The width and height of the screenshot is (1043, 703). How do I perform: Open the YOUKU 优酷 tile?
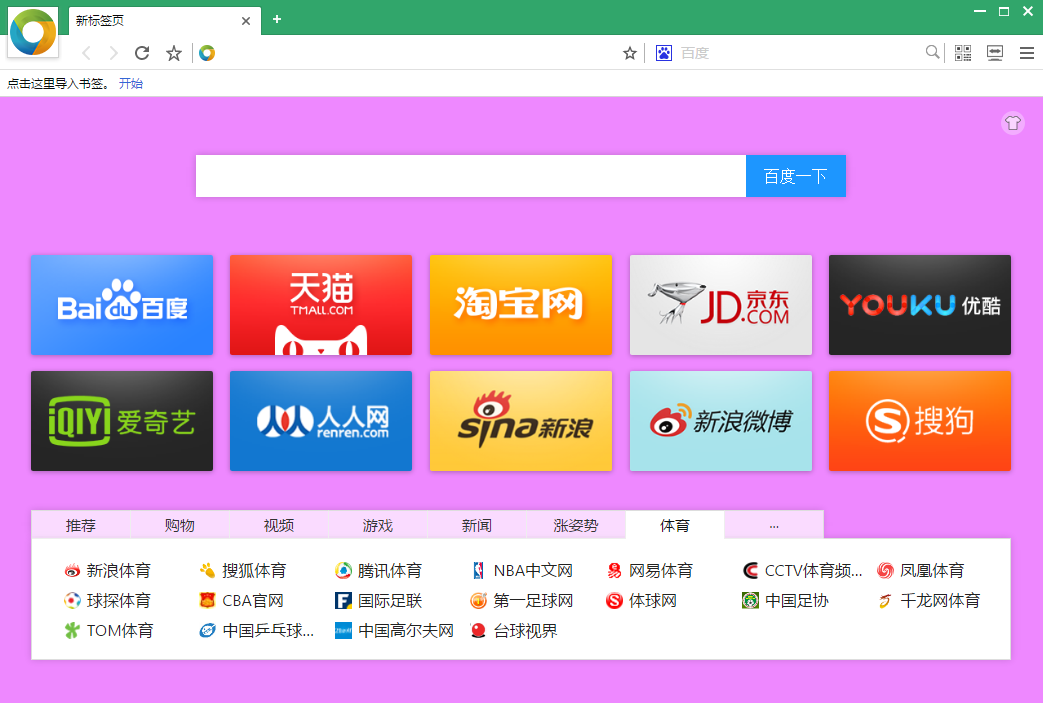[920, 305]
